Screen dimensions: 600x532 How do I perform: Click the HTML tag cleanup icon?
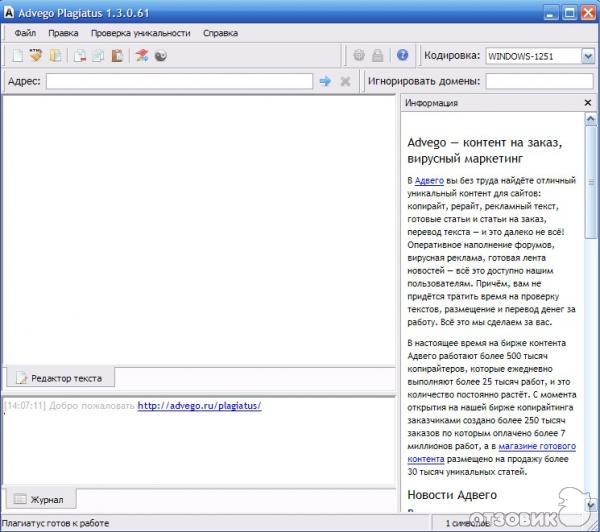pos(36,56)
